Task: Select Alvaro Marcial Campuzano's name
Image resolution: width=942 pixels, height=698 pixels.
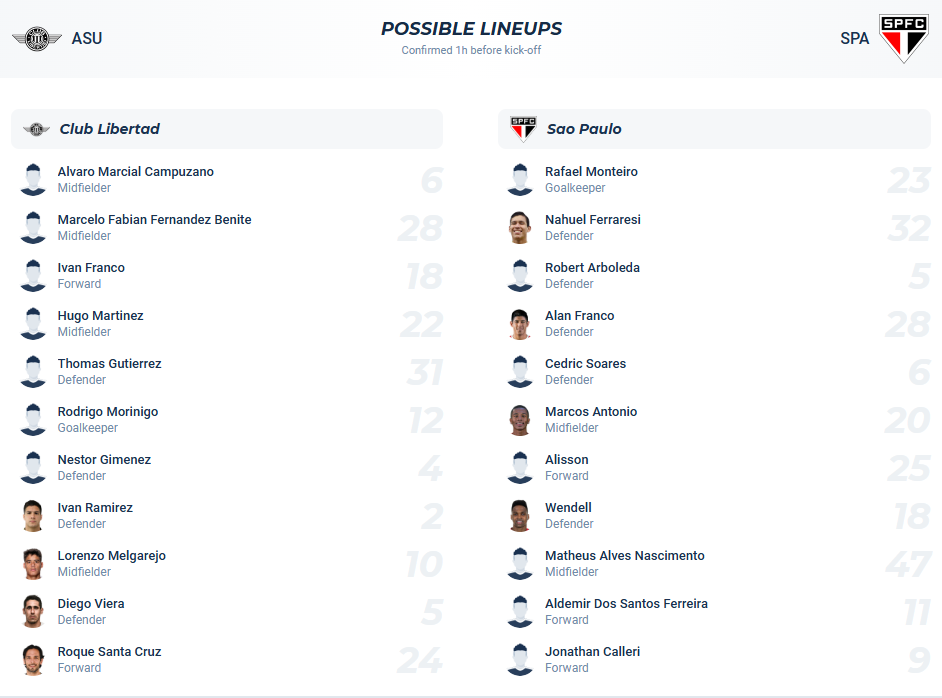Action: coord(135,171)
